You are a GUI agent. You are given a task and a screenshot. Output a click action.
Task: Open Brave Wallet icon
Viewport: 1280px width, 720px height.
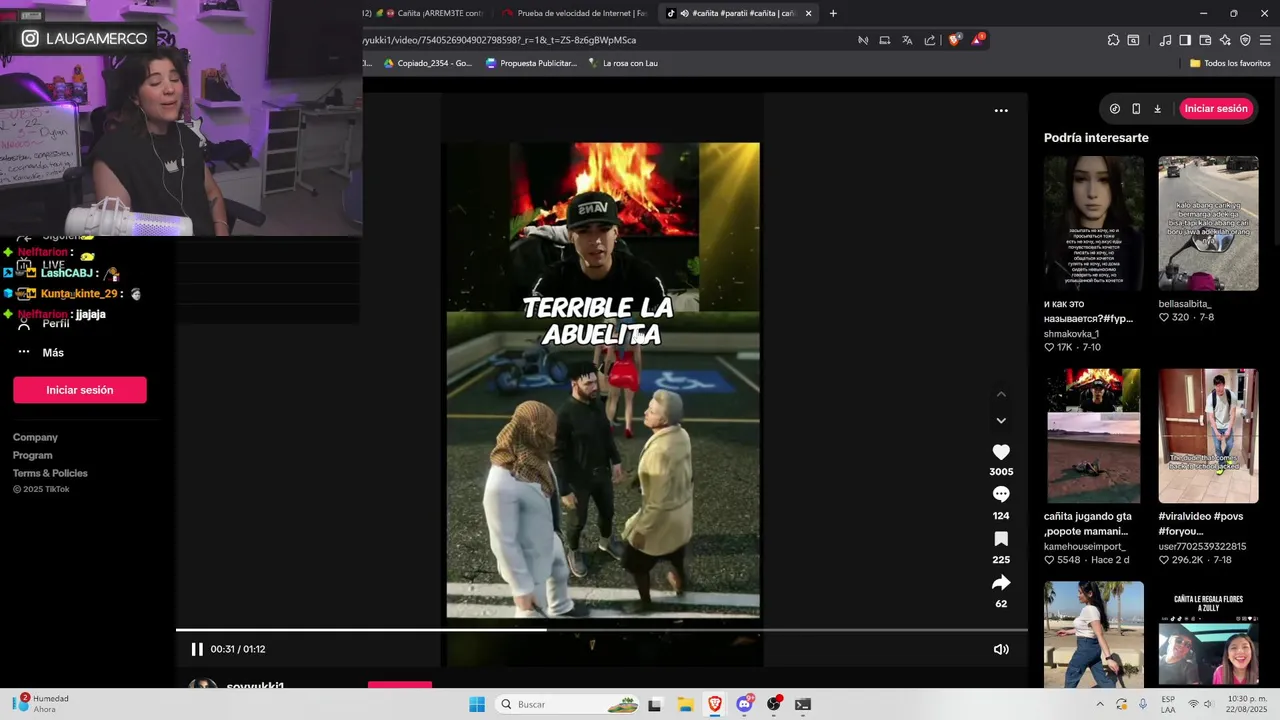(1205, 40)
